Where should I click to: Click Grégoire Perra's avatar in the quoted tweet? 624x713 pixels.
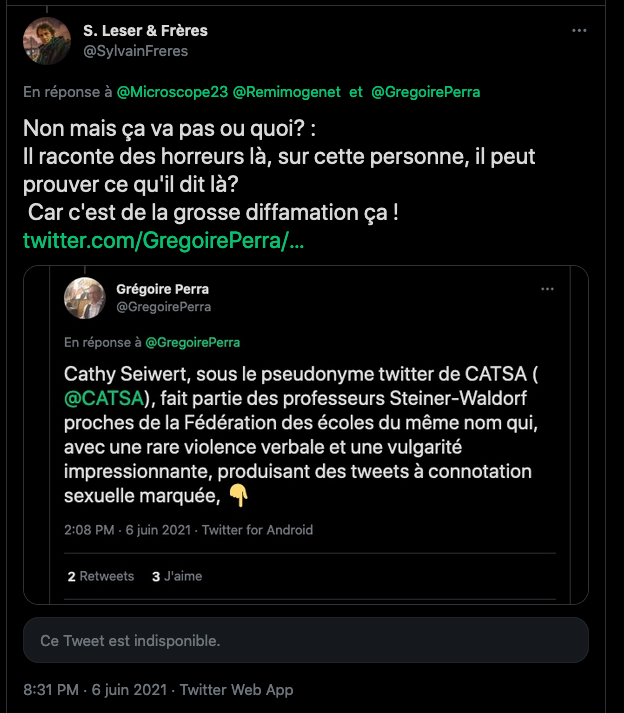(x=85, y=298)
